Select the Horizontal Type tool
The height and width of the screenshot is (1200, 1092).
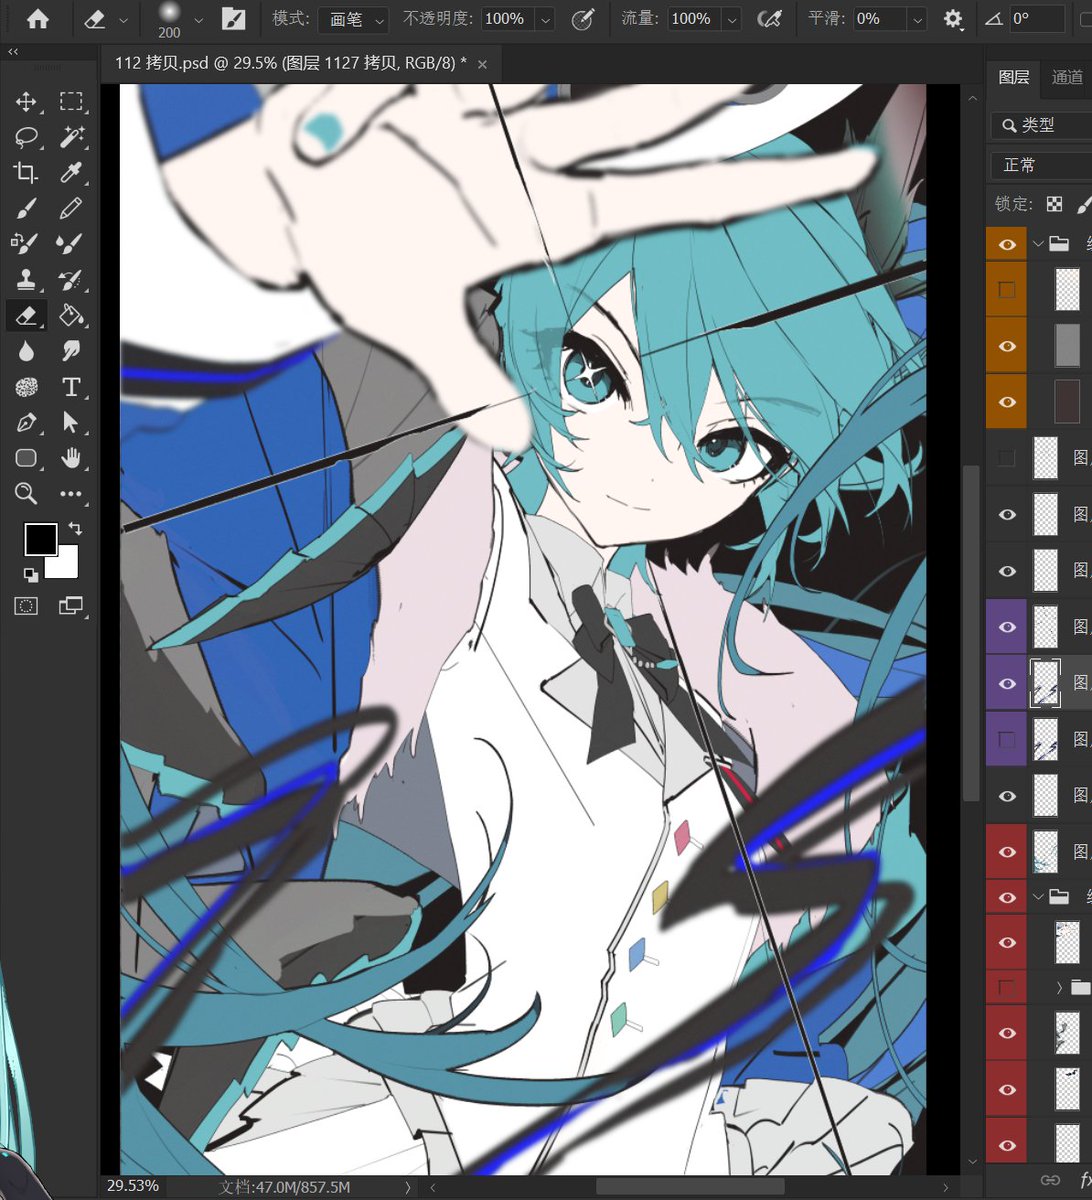(71, 387)
